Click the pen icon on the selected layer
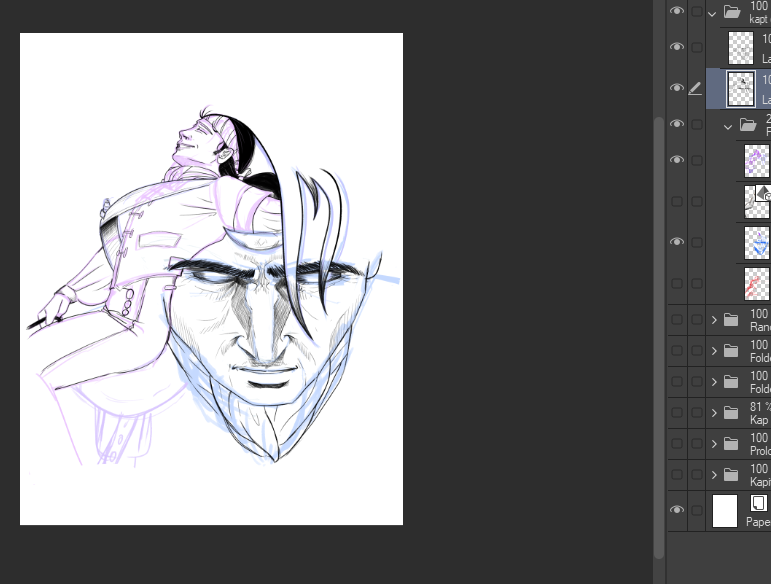 click(x=696, y=88)
